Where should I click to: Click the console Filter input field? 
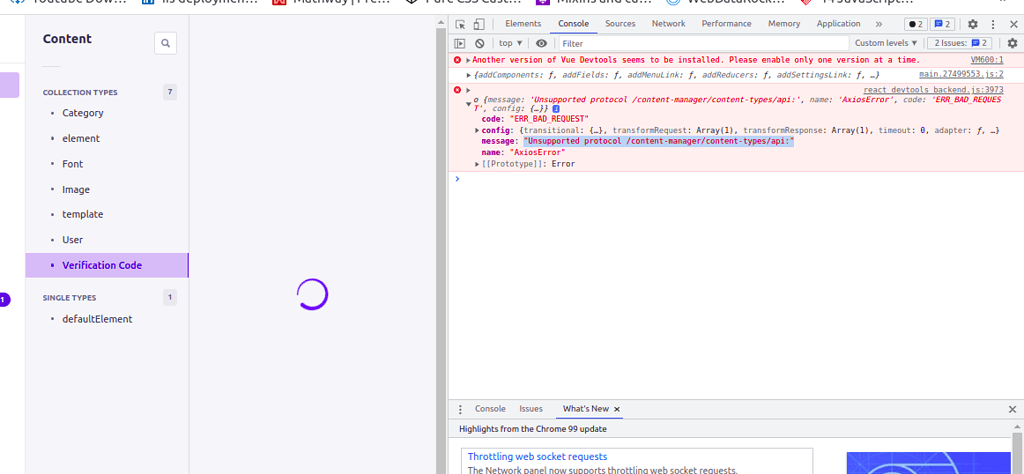click(700, 43)
